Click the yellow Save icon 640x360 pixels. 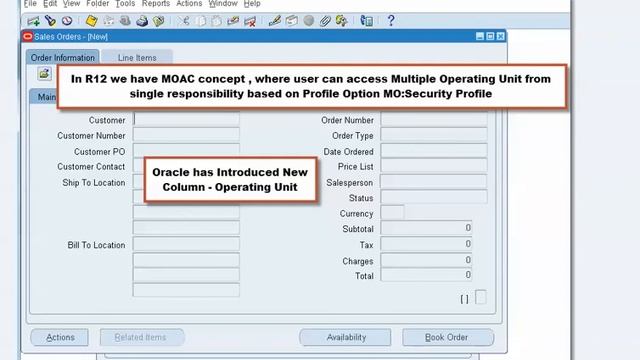tap(91, 21)
